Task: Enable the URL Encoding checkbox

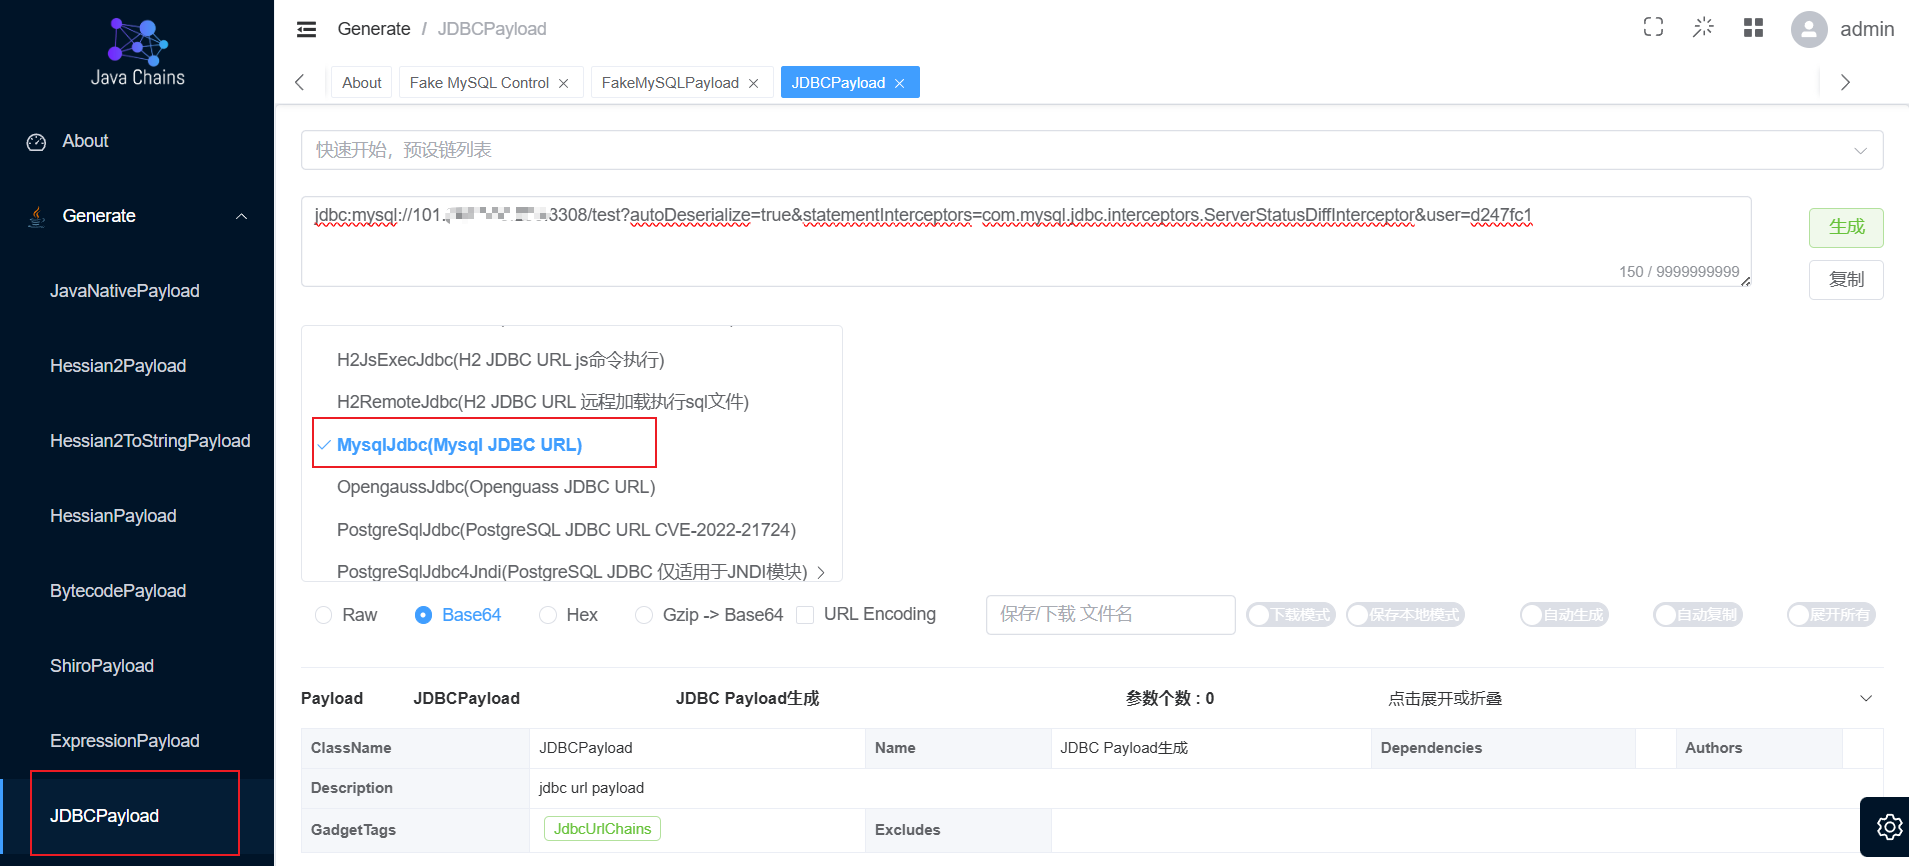Action: (805, 615)
